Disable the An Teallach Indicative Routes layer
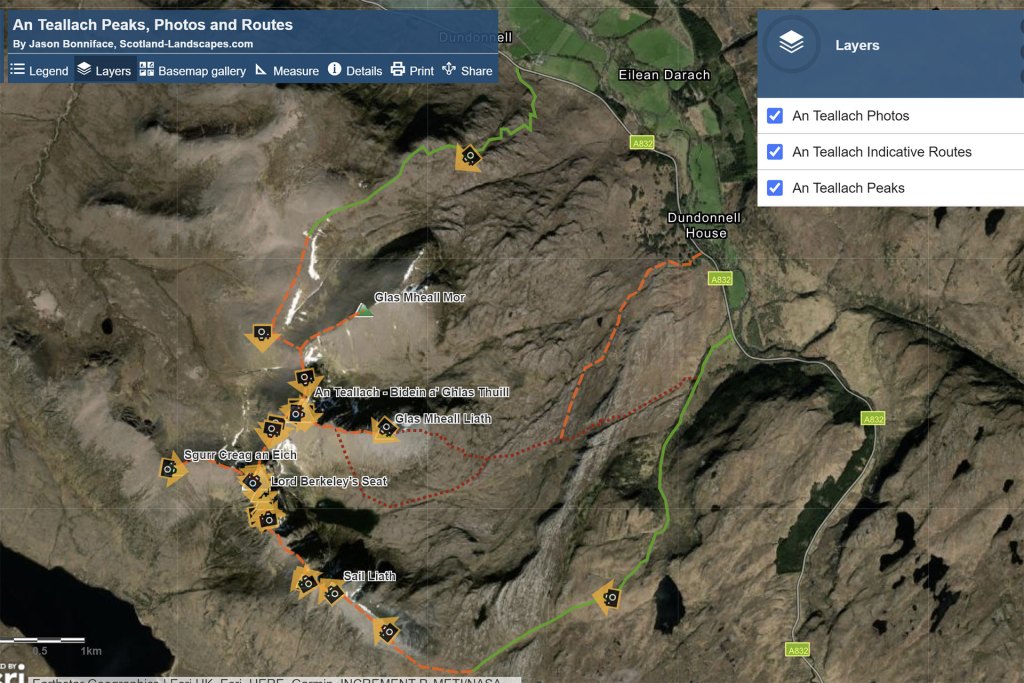 (x=774, y=151)
